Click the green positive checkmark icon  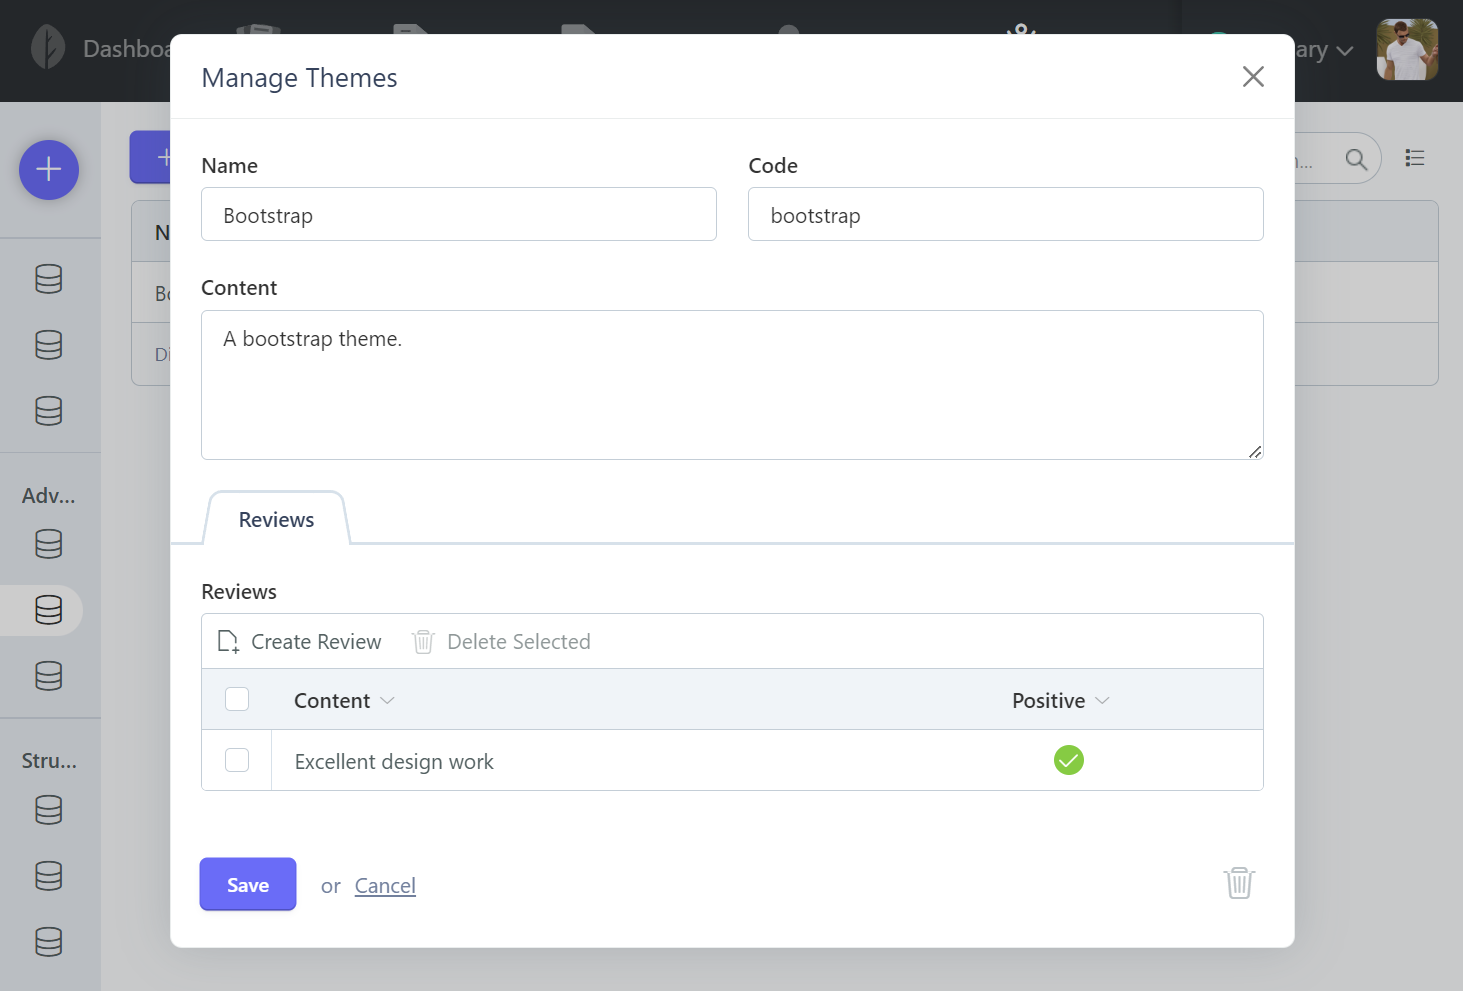(x=1069, y=760)
